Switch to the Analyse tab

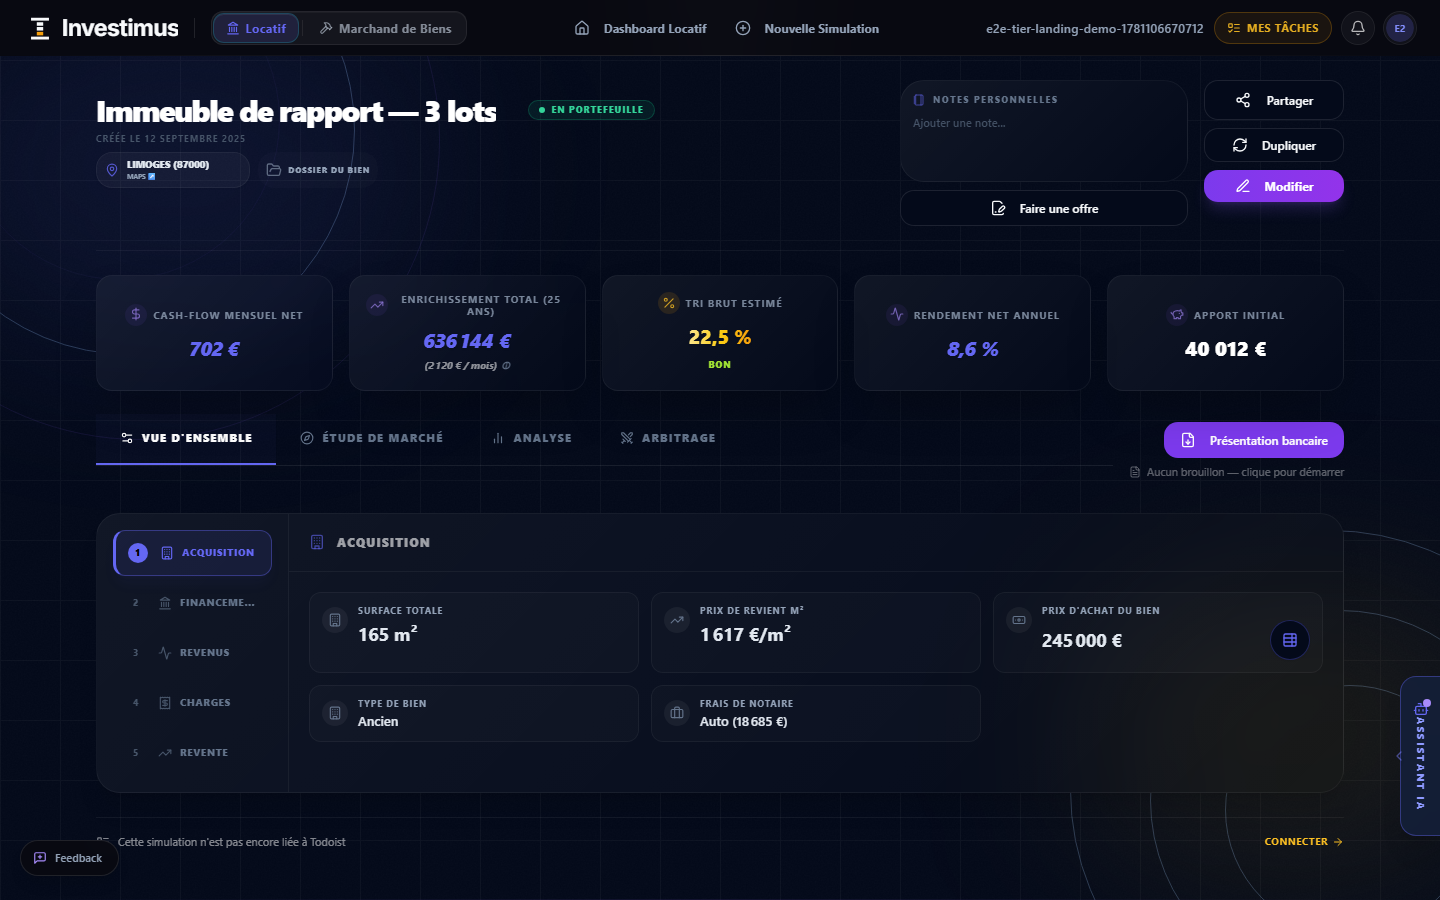pyautogui.click(x=532, y=438)
